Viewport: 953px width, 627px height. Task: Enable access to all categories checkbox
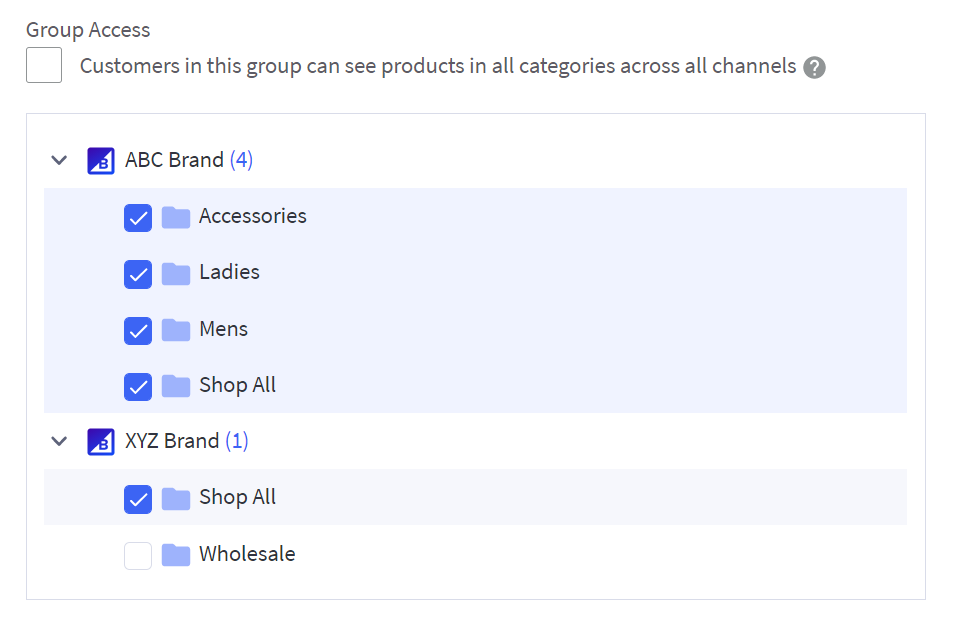tap(44, 66)
